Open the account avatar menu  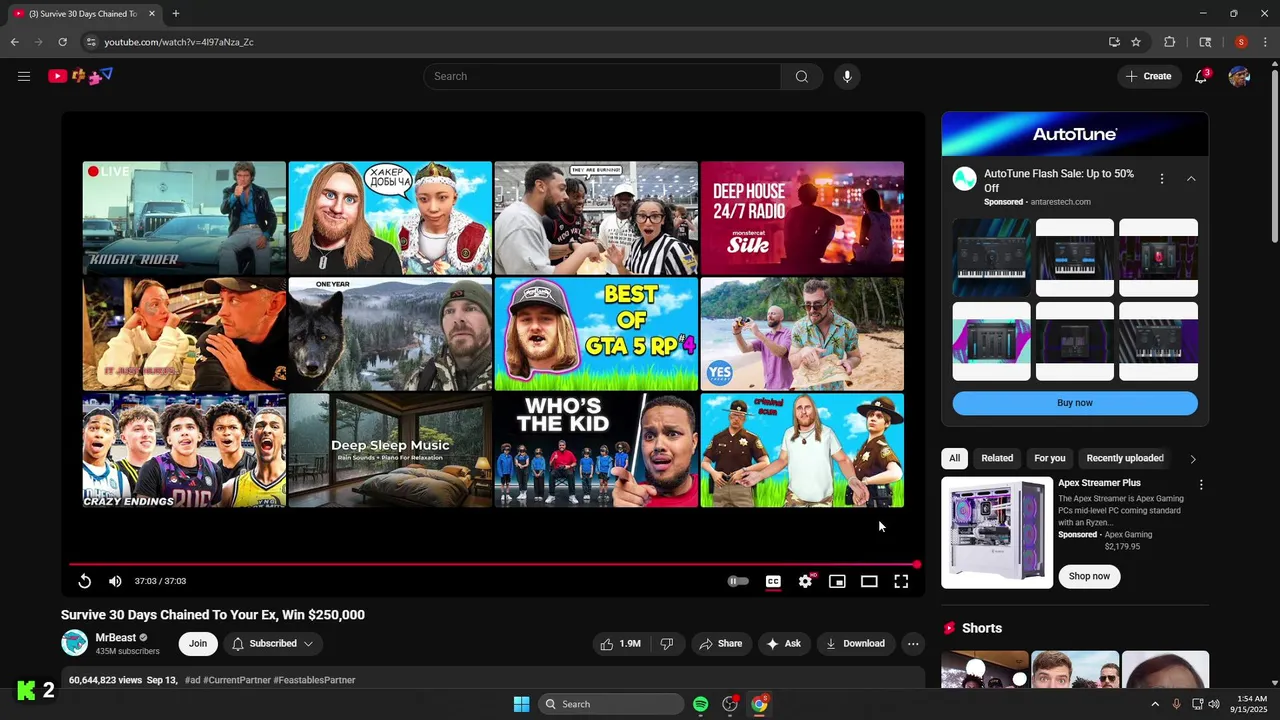pyautogui.click(x=1239, y=76)
